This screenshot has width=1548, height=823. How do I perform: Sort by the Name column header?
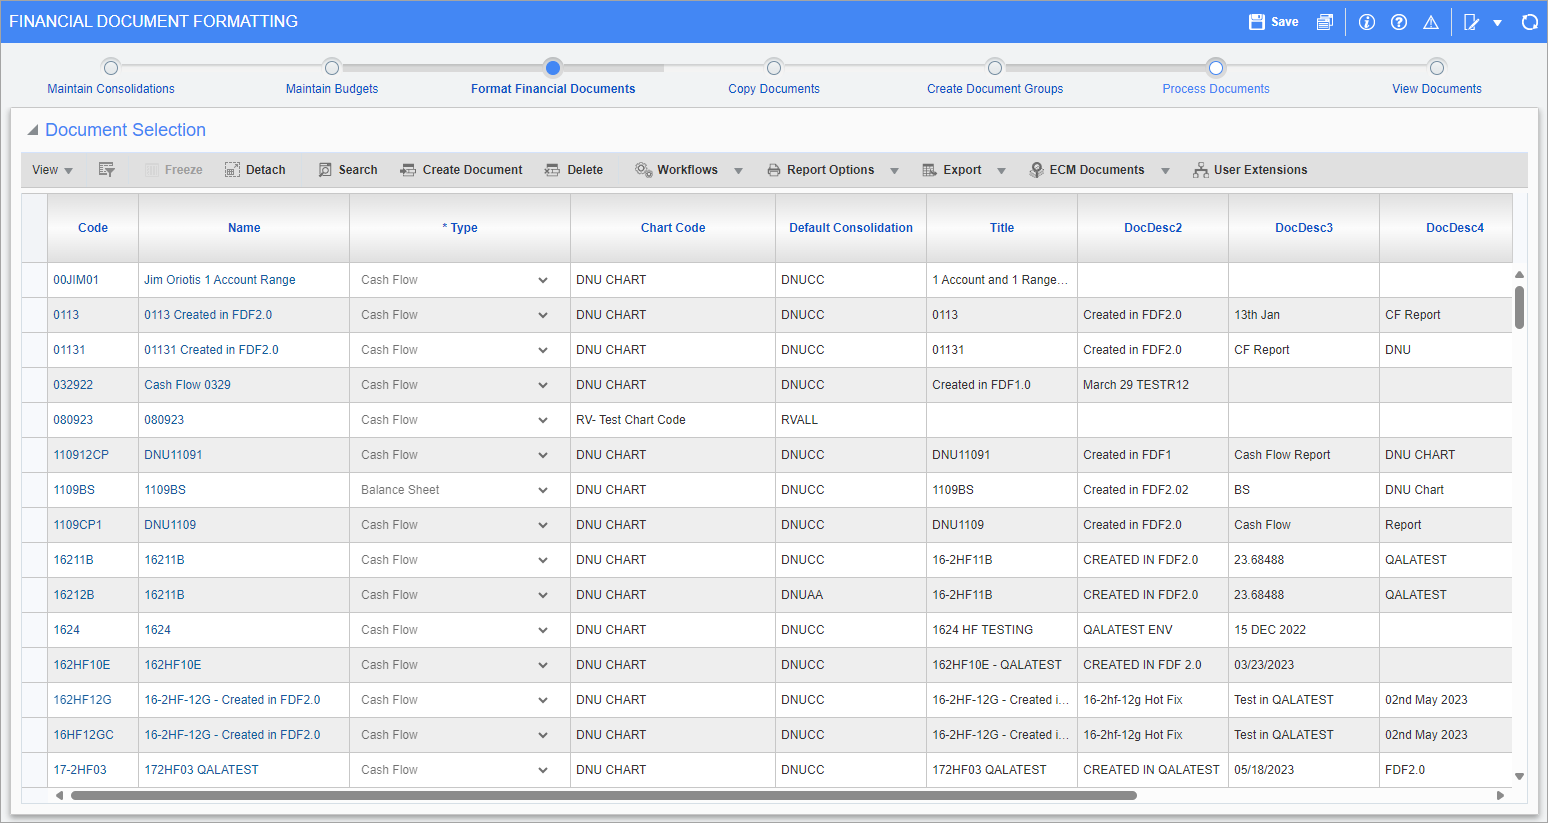click(x=244, y=228)
